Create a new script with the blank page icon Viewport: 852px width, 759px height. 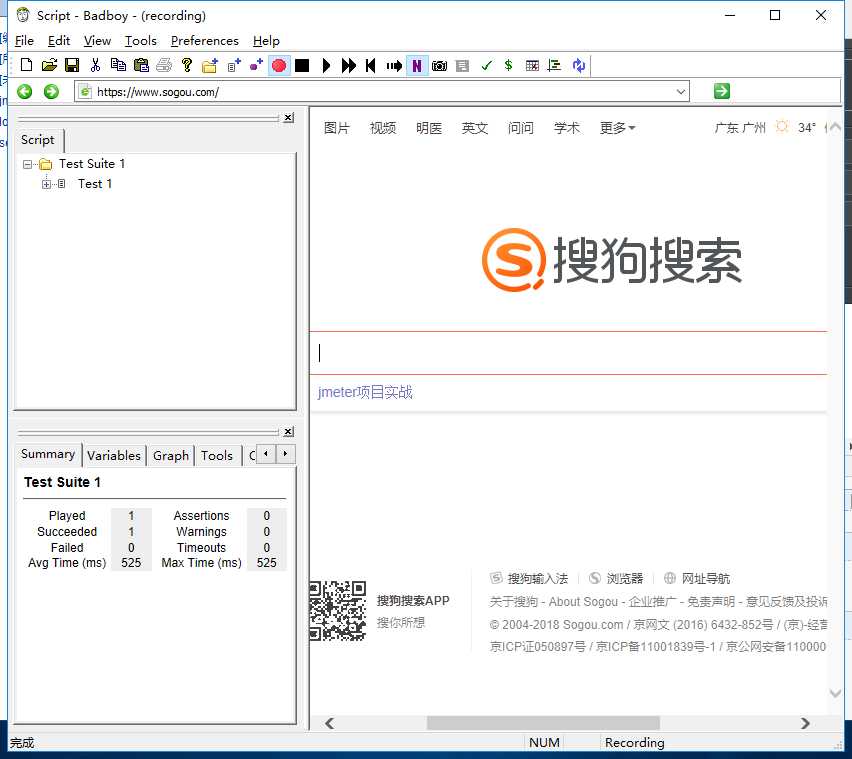(x=26, y=65)
